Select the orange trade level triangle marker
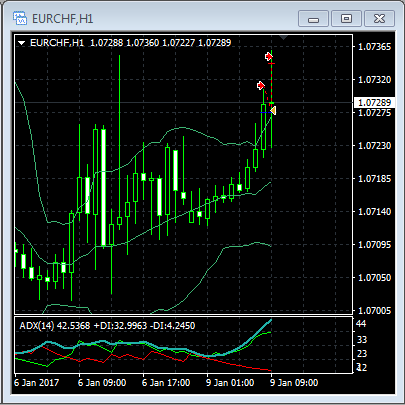405x405 pixels. [x=273, y=110]
